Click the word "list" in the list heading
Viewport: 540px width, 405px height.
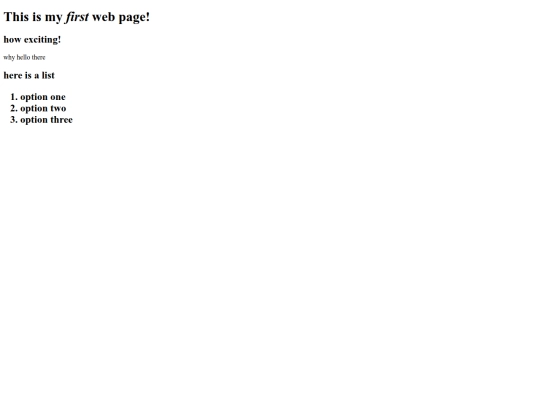48,75
